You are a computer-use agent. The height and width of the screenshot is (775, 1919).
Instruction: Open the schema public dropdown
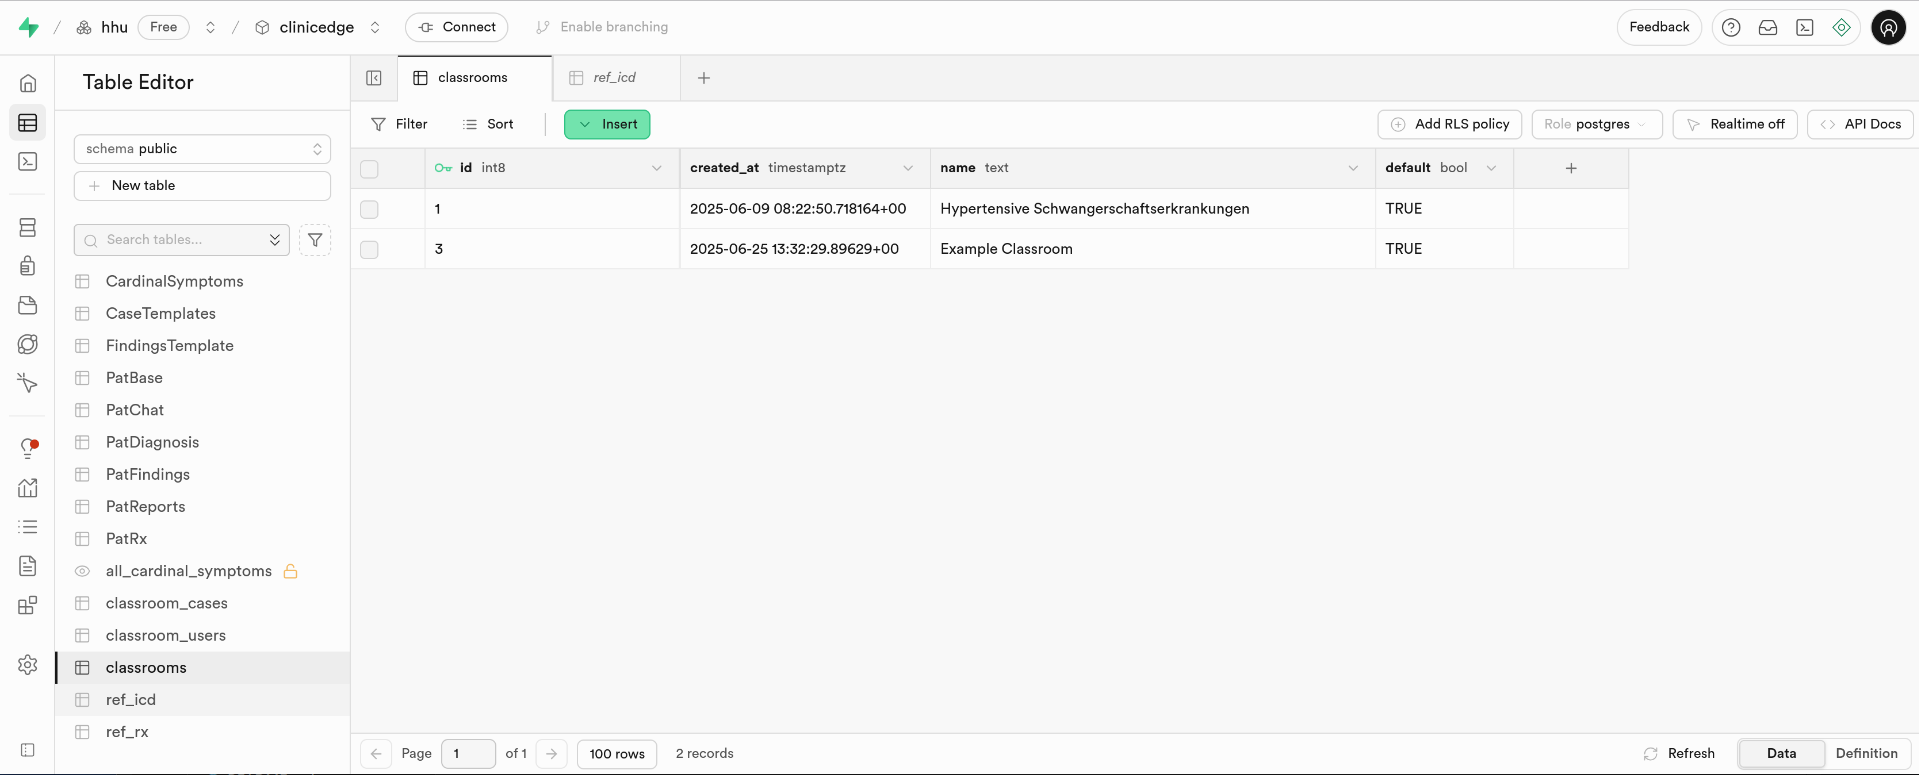coord(202,149)
